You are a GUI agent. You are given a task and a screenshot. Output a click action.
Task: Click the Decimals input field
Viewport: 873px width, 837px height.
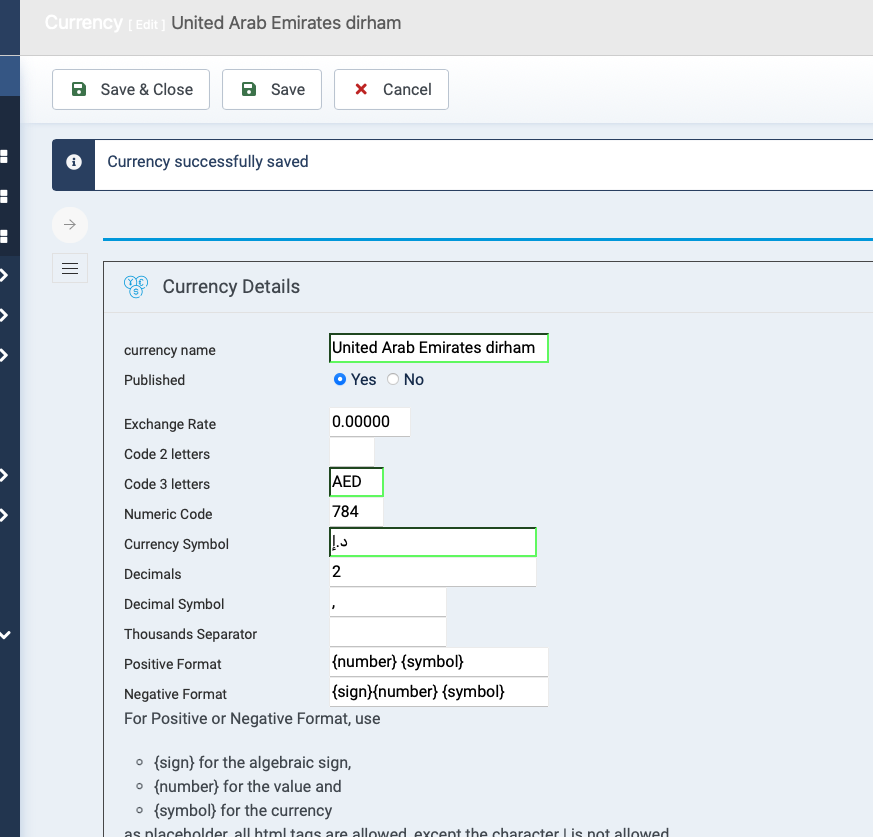[x=433, y=572]
